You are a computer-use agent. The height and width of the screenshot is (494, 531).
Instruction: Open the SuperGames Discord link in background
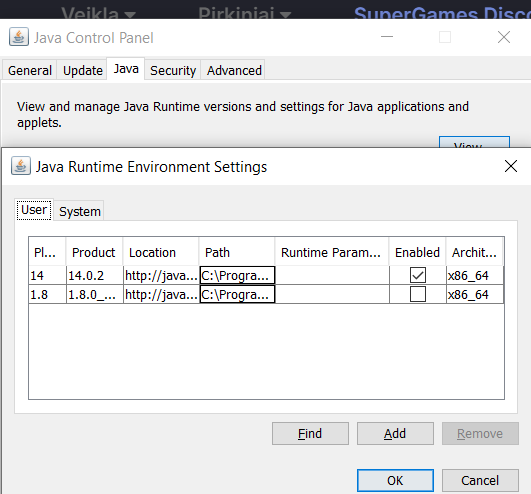point(442,14)
